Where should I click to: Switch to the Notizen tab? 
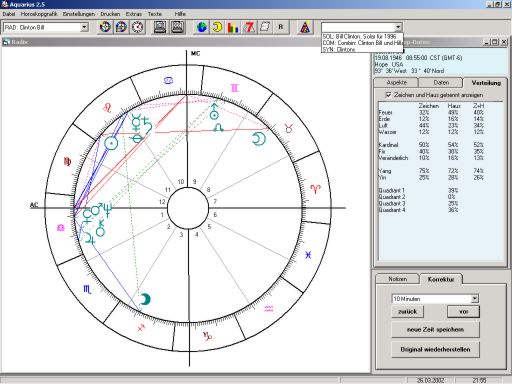pos(397,279)
